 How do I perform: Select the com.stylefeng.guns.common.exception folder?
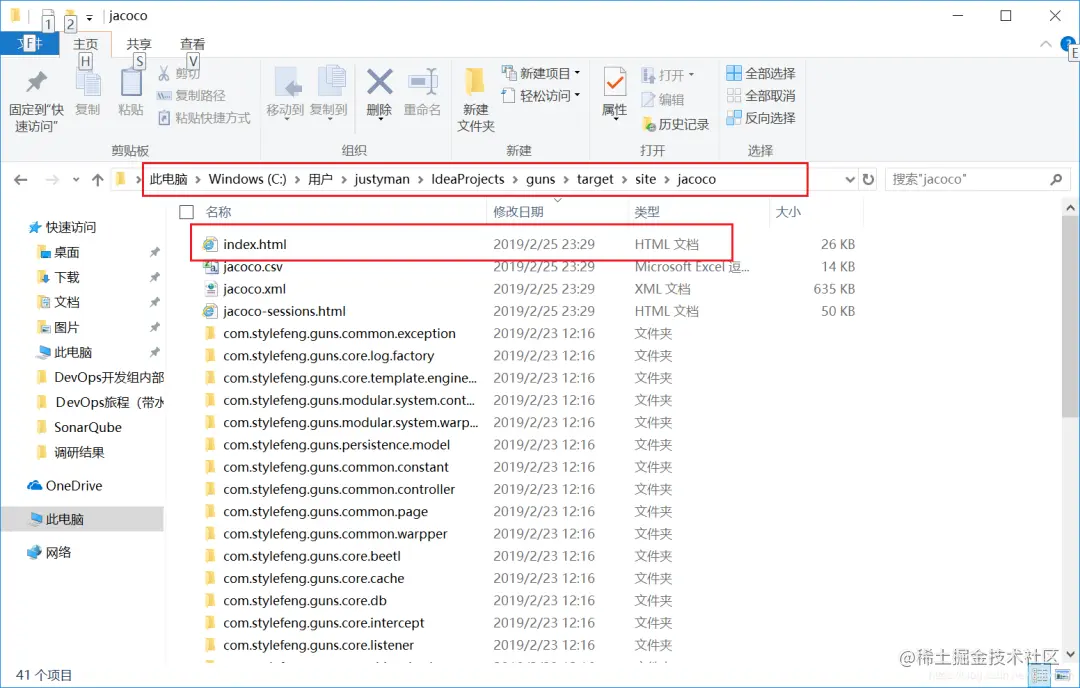[340, 333]
